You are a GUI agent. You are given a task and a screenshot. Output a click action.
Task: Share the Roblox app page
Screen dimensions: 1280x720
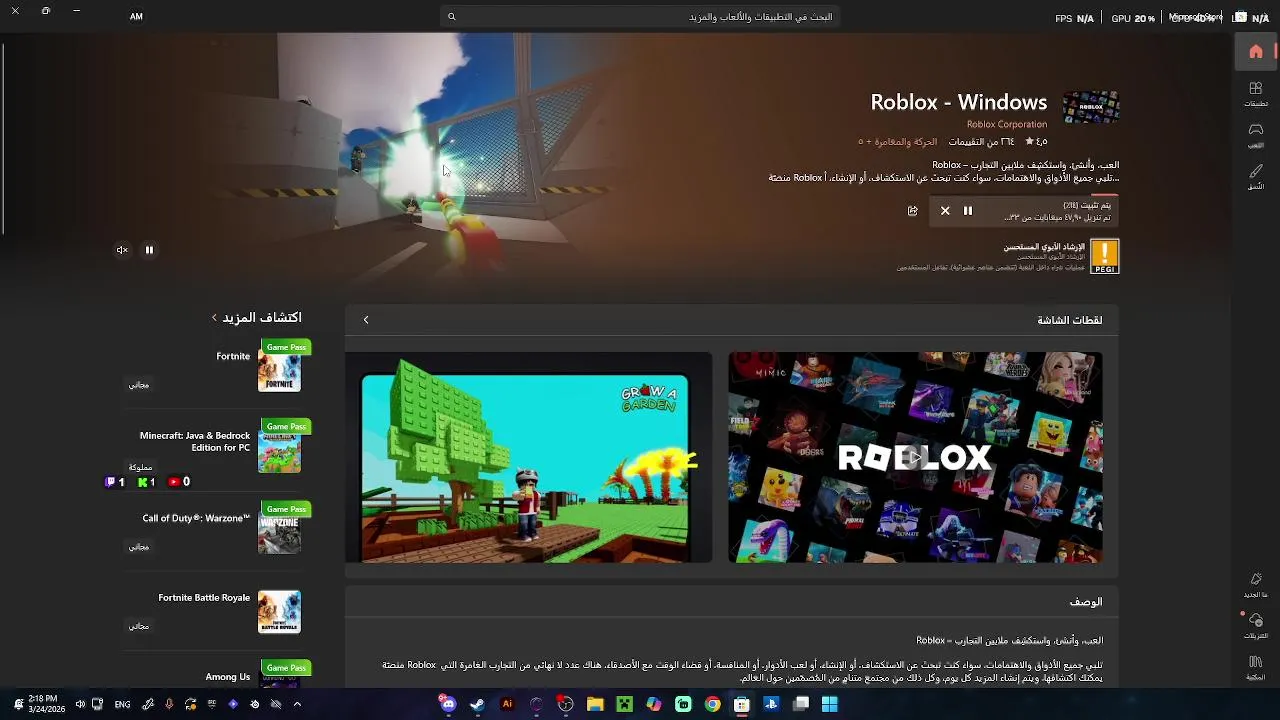(x=912, y=211)
